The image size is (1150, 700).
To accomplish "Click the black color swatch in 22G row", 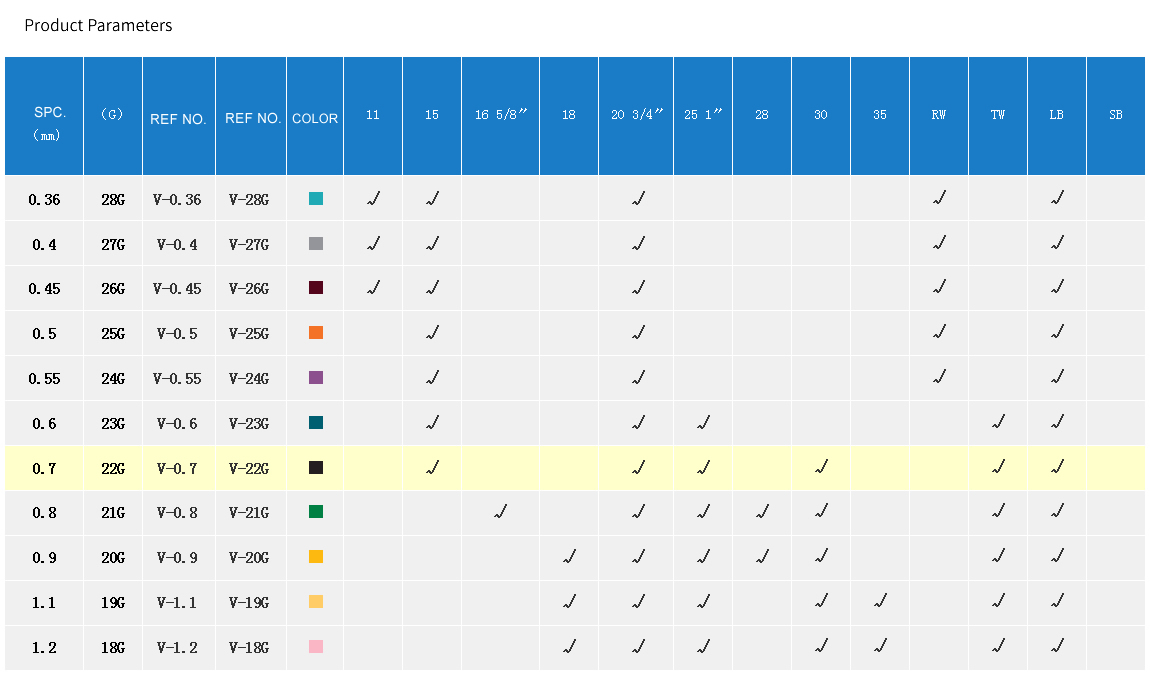I will pos(316,467).
